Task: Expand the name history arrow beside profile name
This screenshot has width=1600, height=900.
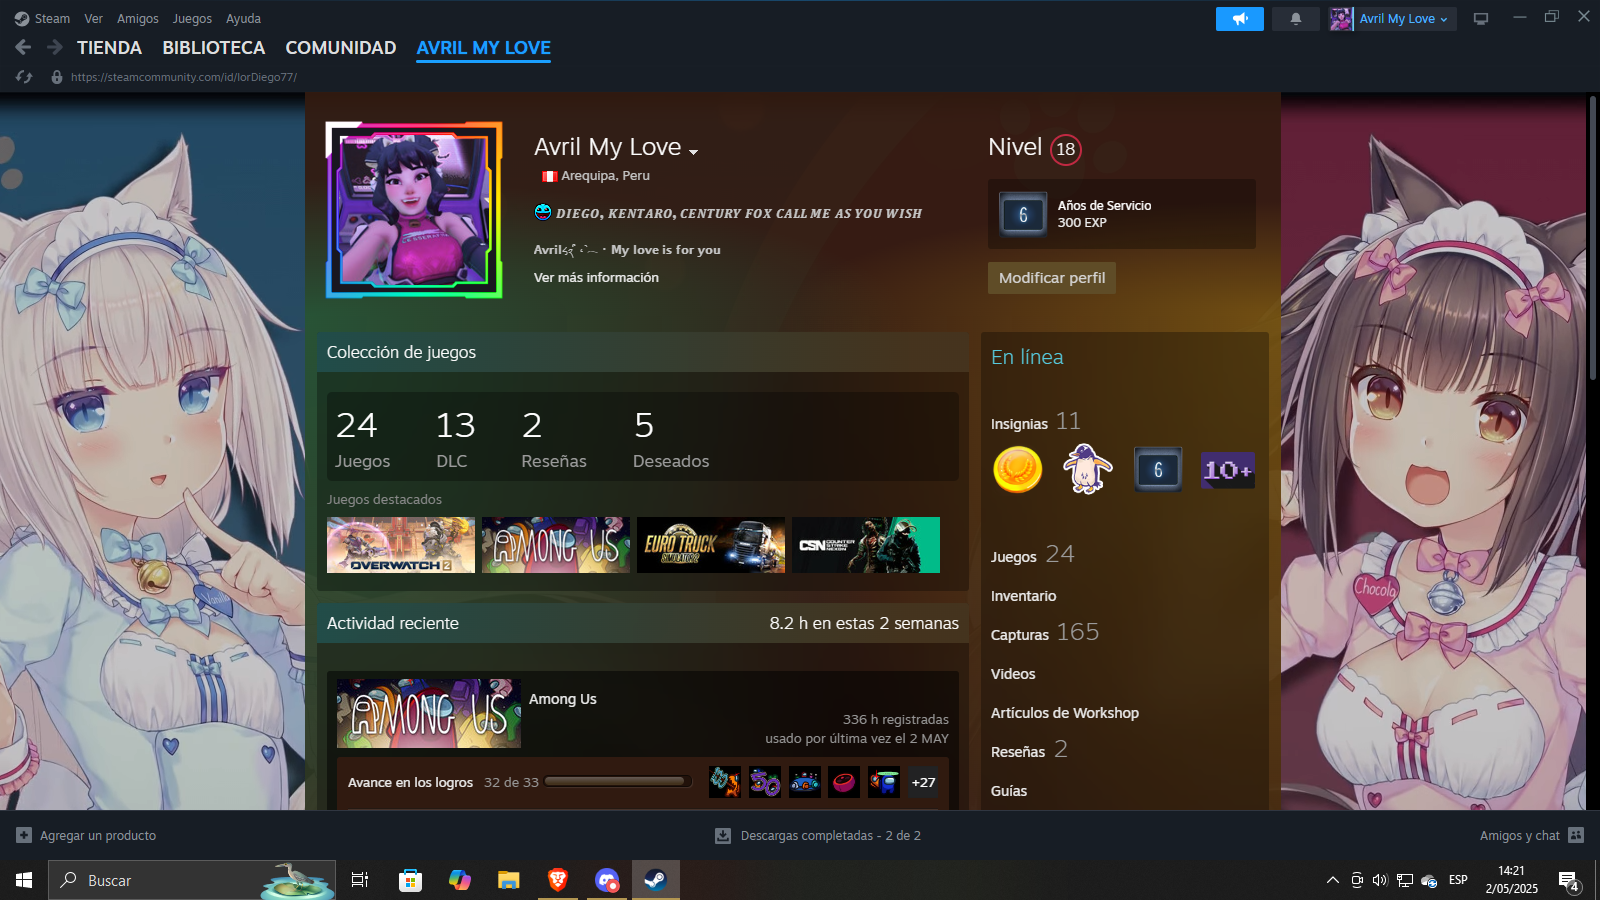Action: pos(693,152)
